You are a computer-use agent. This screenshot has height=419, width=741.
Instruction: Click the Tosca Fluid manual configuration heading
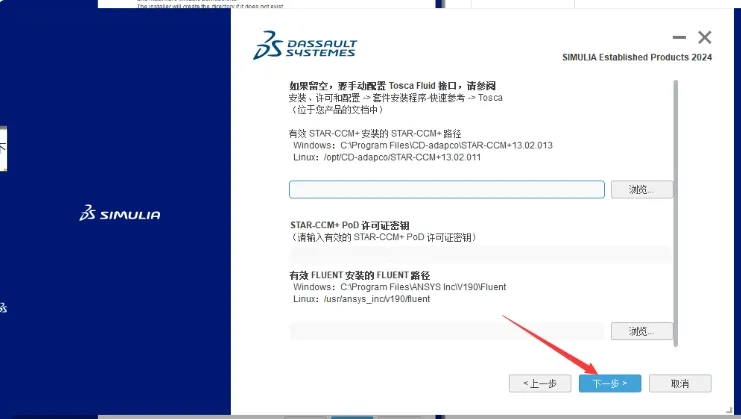click(392, 86)
